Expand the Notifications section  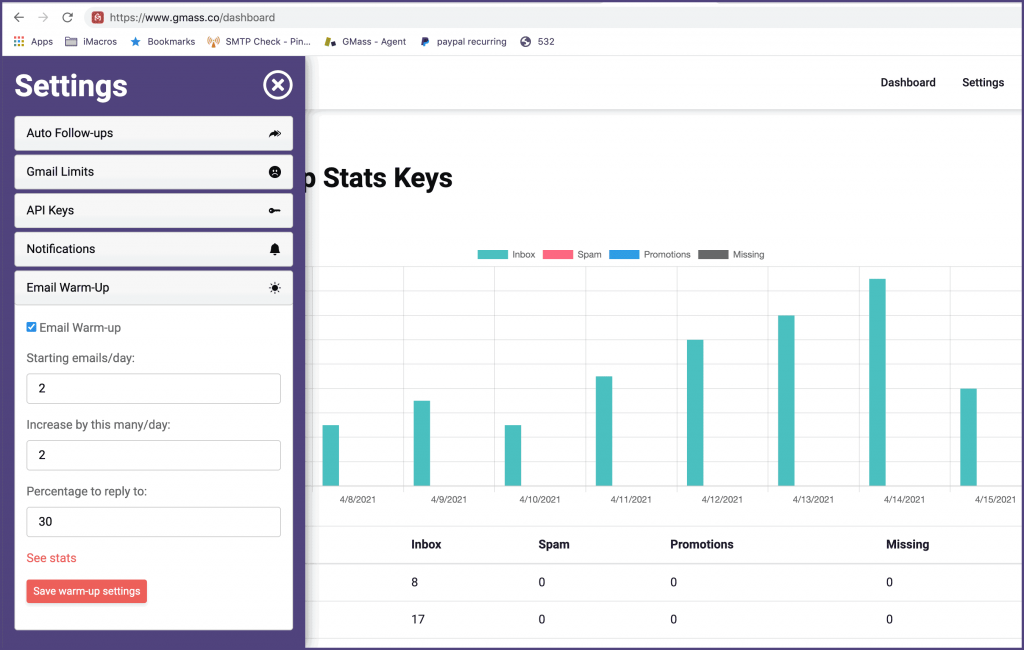tap(153, 249)
